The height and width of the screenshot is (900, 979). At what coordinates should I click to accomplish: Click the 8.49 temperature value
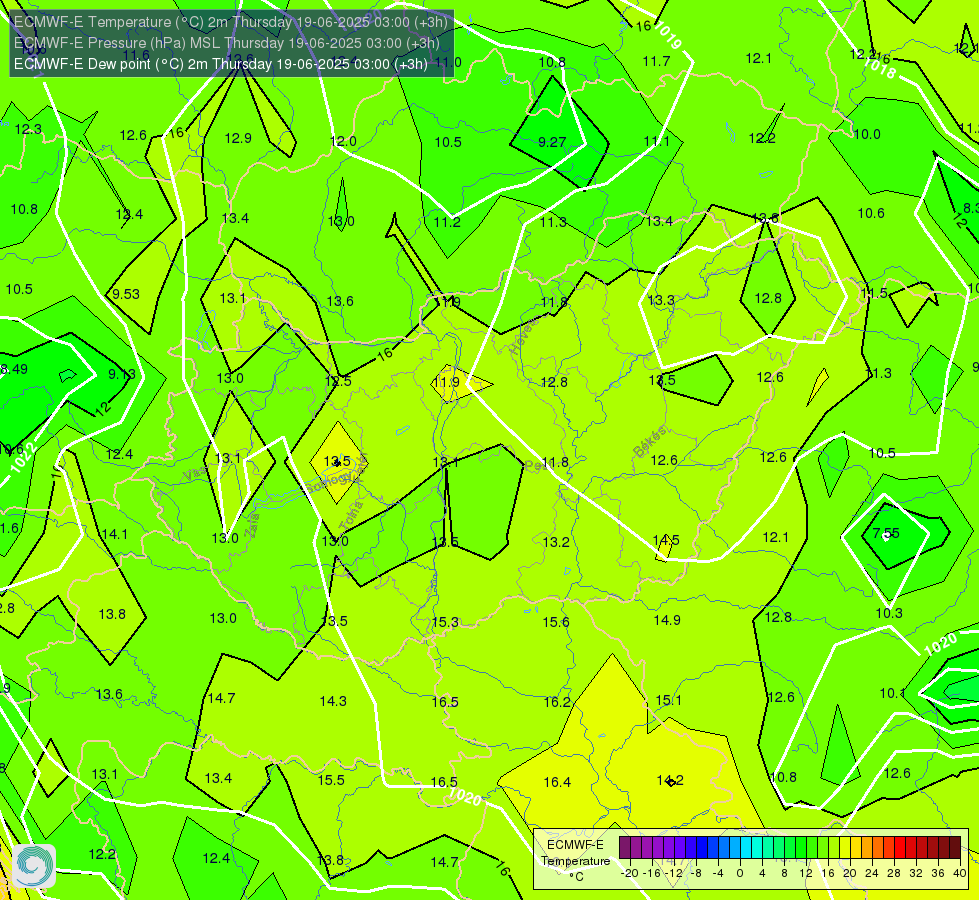coord(14,369)
